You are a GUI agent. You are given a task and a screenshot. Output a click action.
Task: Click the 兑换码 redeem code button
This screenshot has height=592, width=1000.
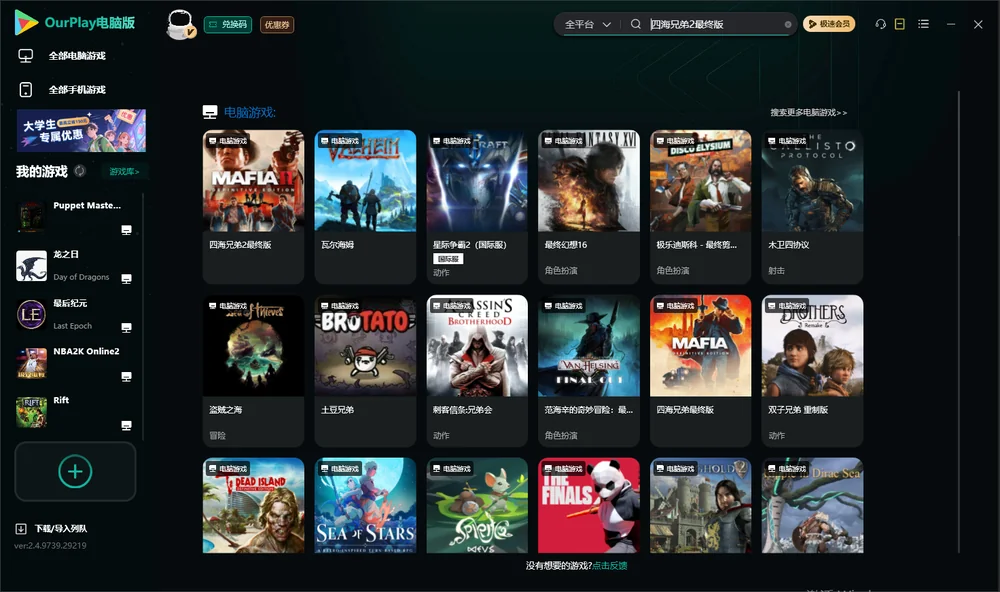(x=228, y=24)
